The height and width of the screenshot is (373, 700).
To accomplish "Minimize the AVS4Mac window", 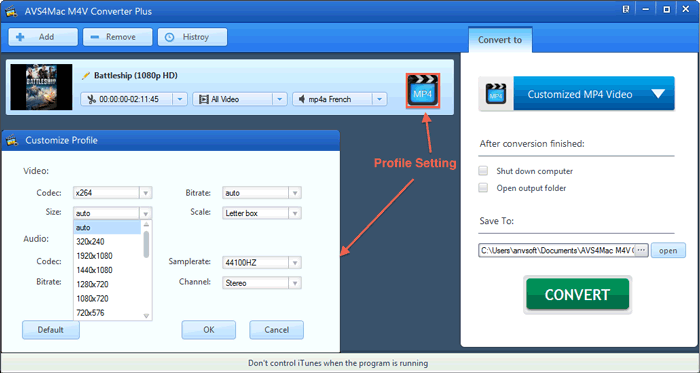I will click(646, 9).
